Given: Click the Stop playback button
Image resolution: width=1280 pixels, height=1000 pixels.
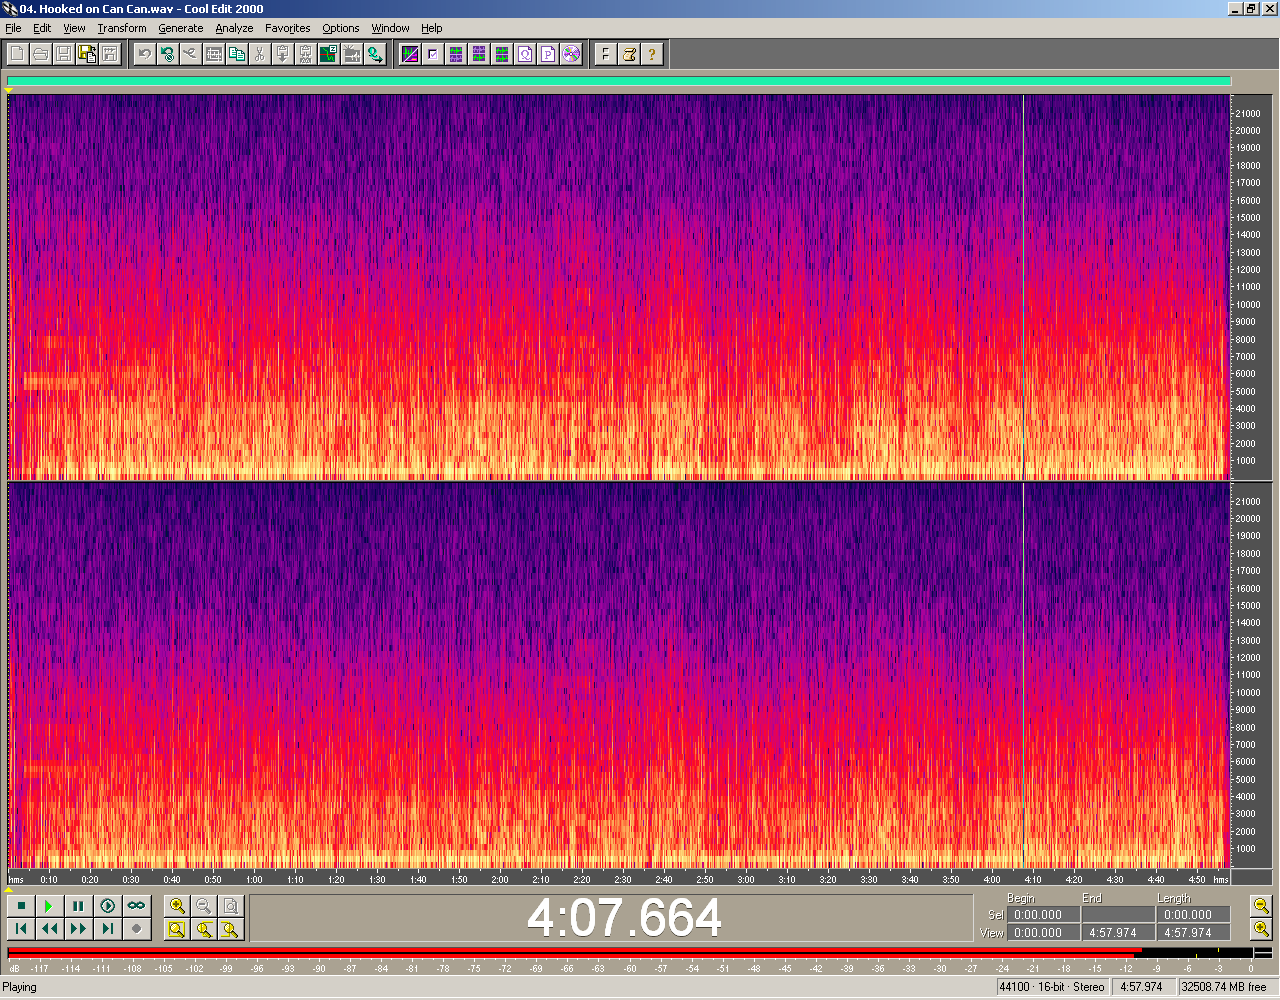Looking at the screenshot, I should click(x=21, y=906).
